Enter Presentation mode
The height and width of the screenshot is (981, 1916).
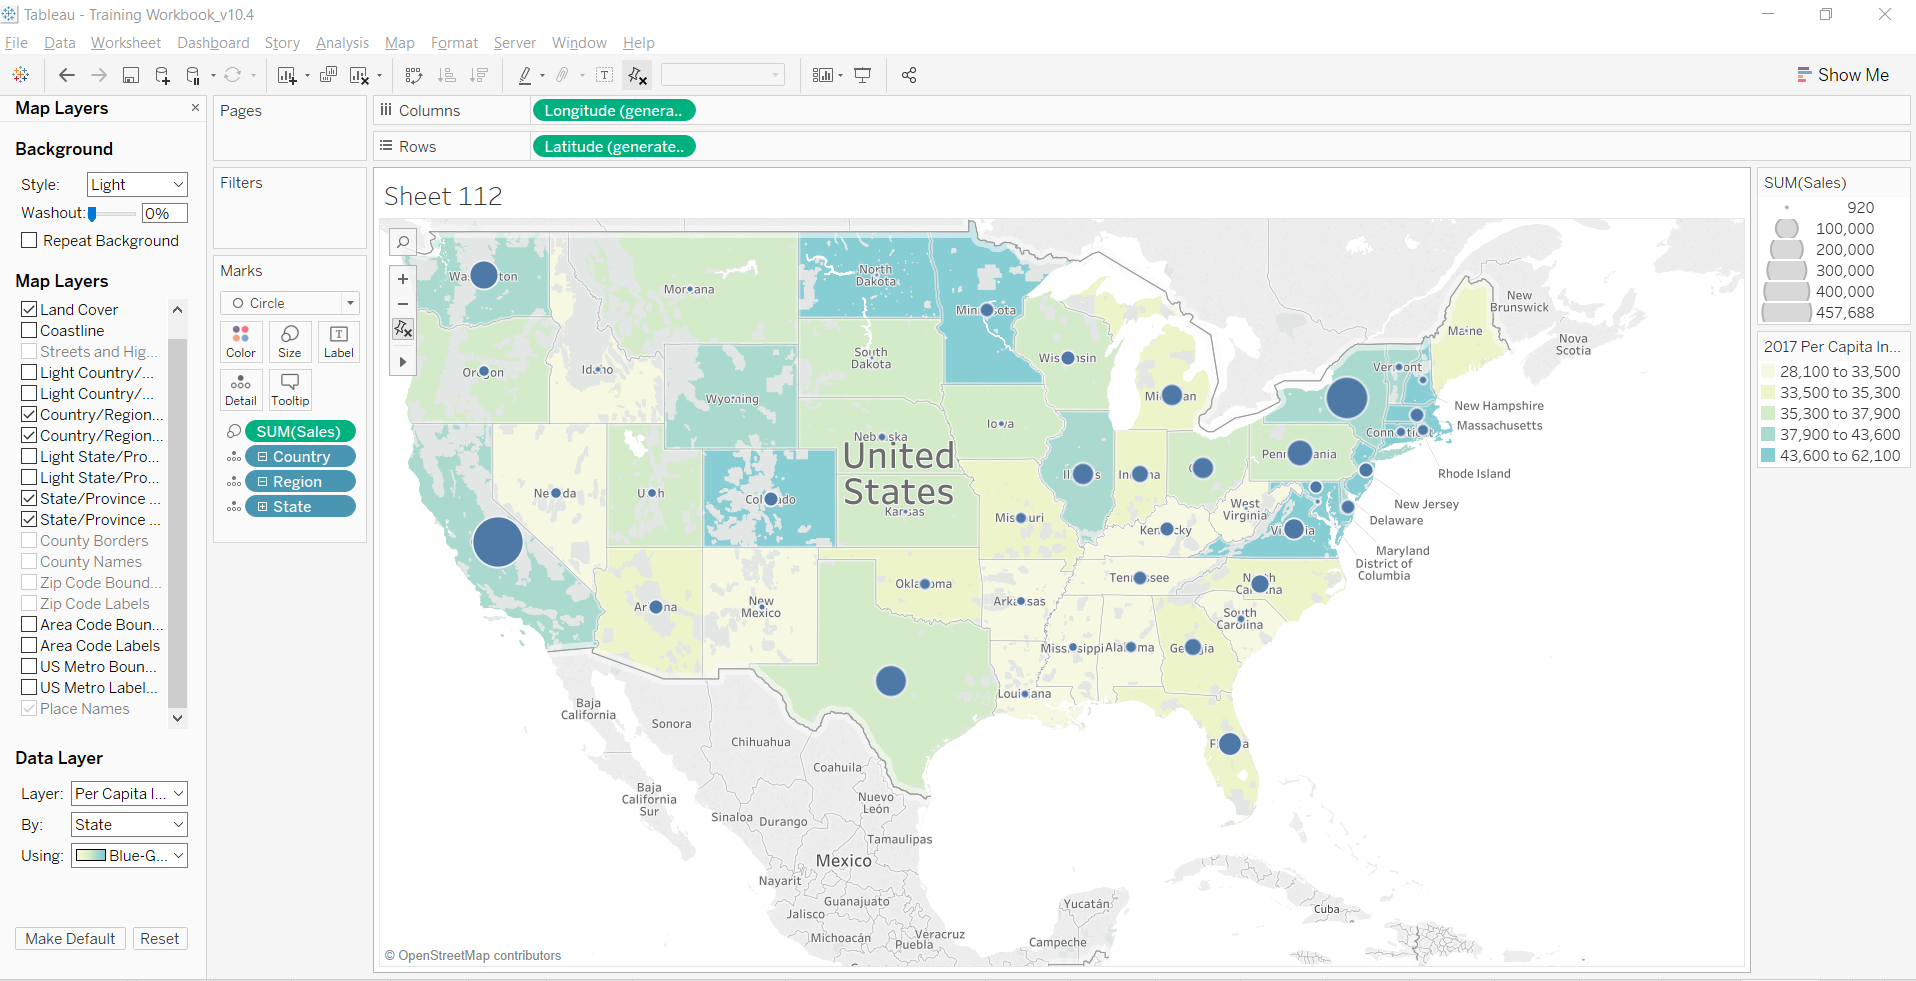point(863,75)
